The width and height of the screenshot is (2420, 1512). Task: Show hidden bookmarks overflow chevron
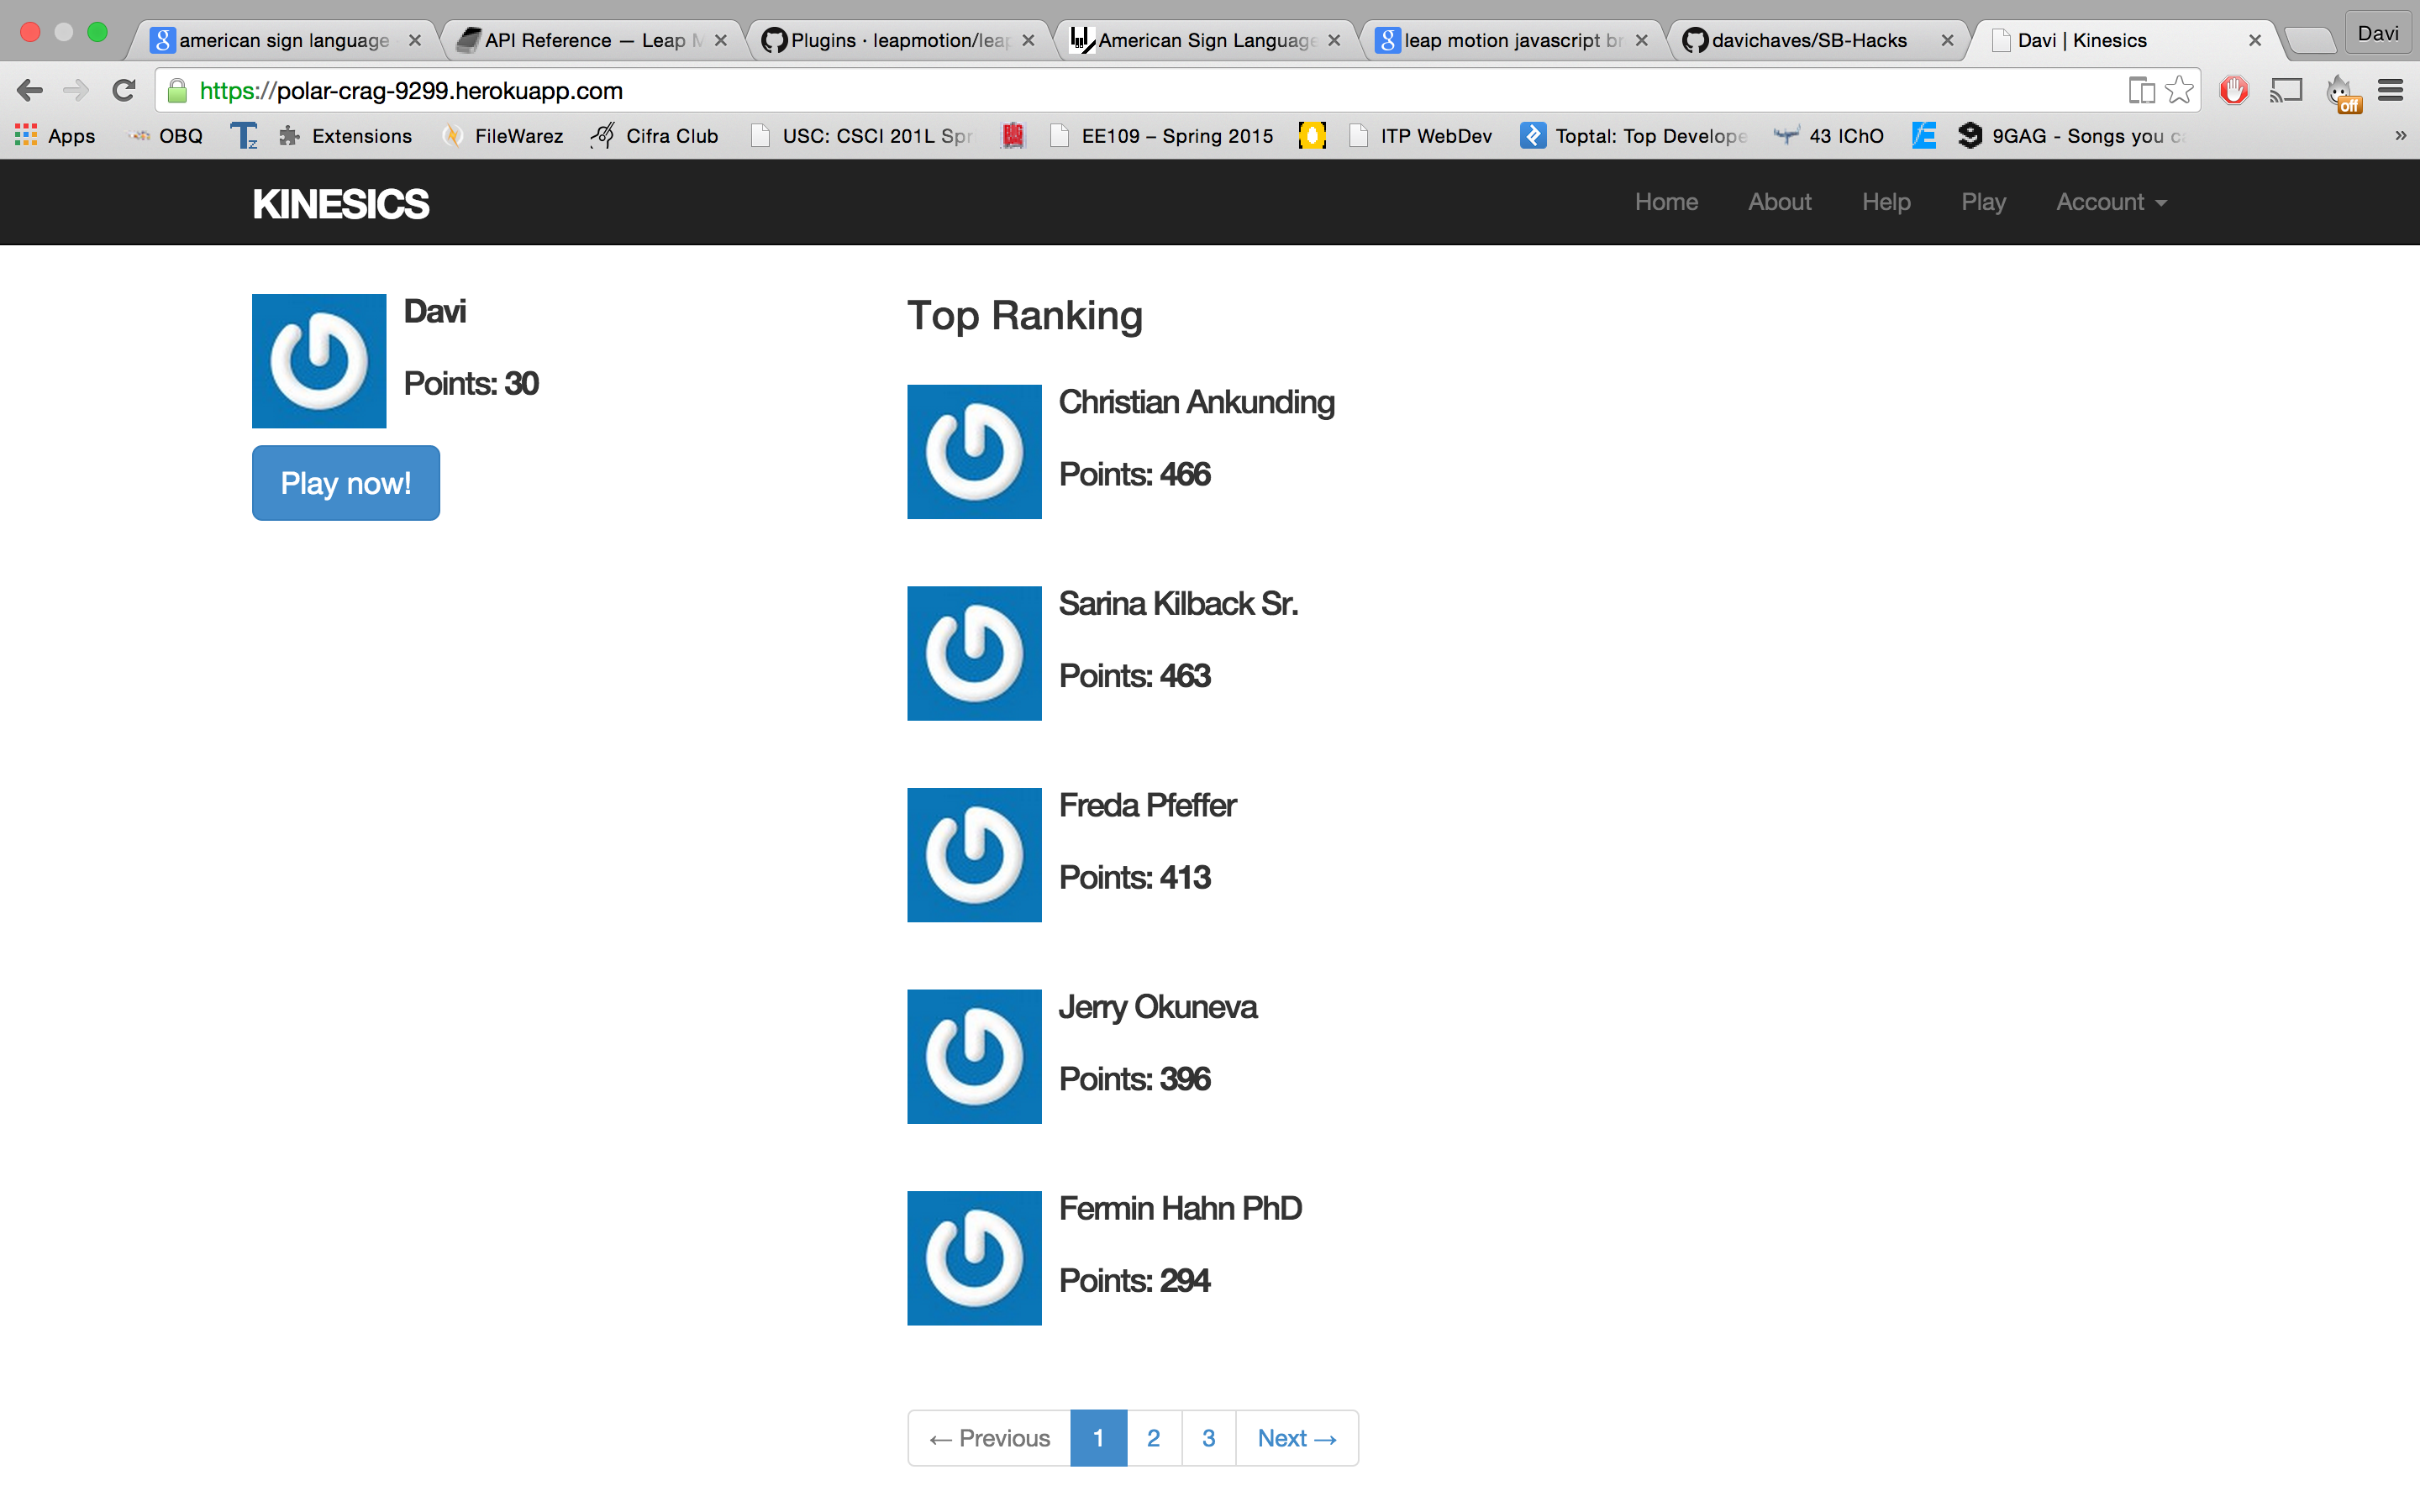2400,135
